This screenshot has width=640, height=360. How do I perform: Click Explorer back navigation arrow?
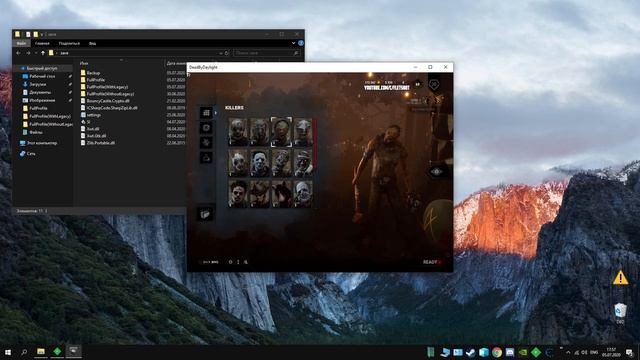click(18, 53)
